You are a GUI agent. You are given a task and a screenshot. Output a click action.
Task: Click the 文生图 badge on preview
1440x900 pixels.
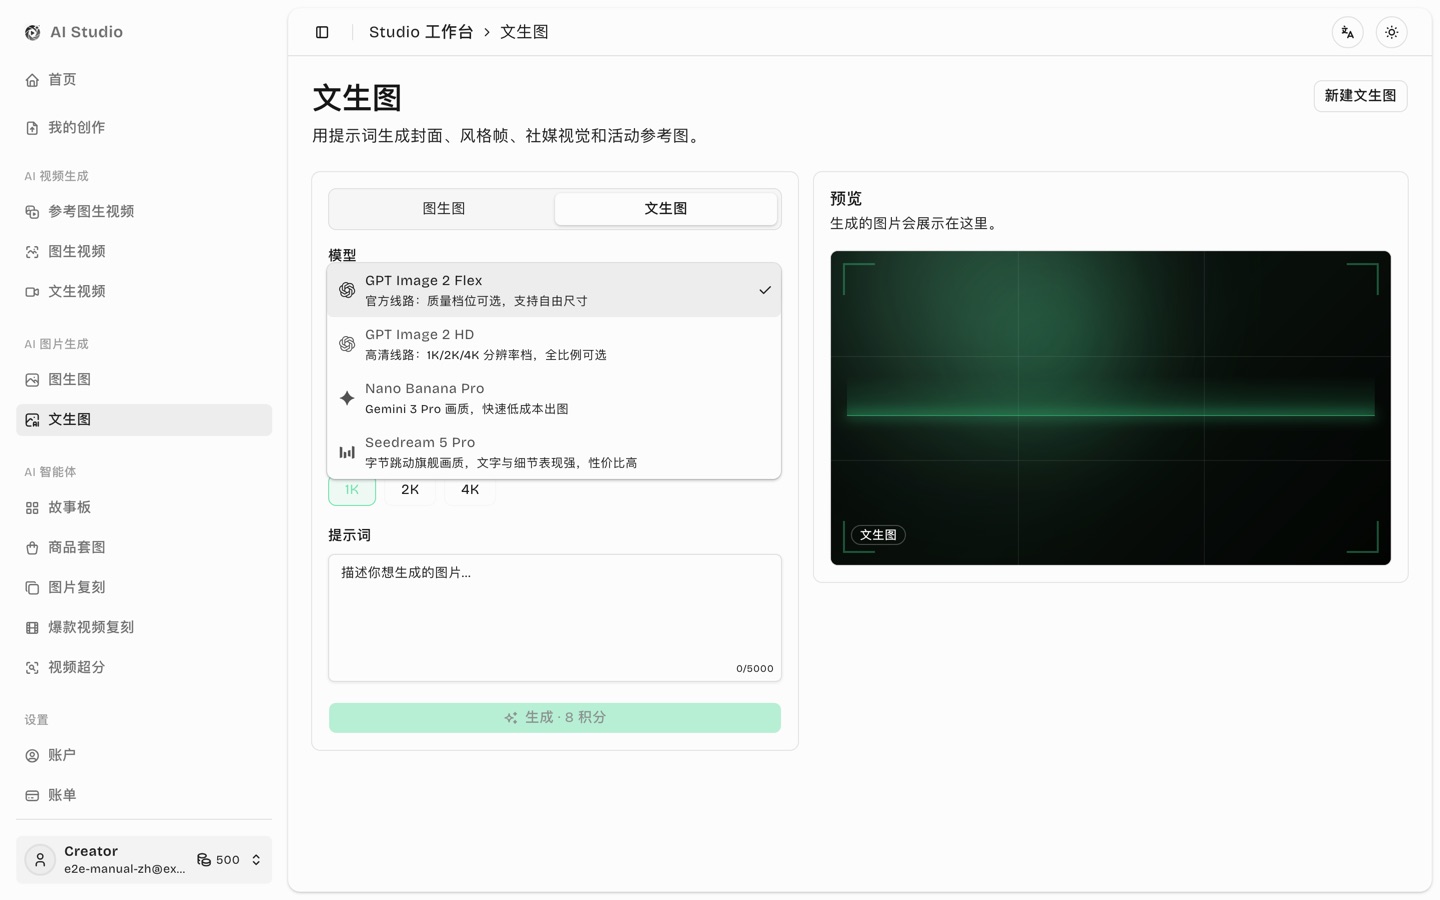coord(878,535)
